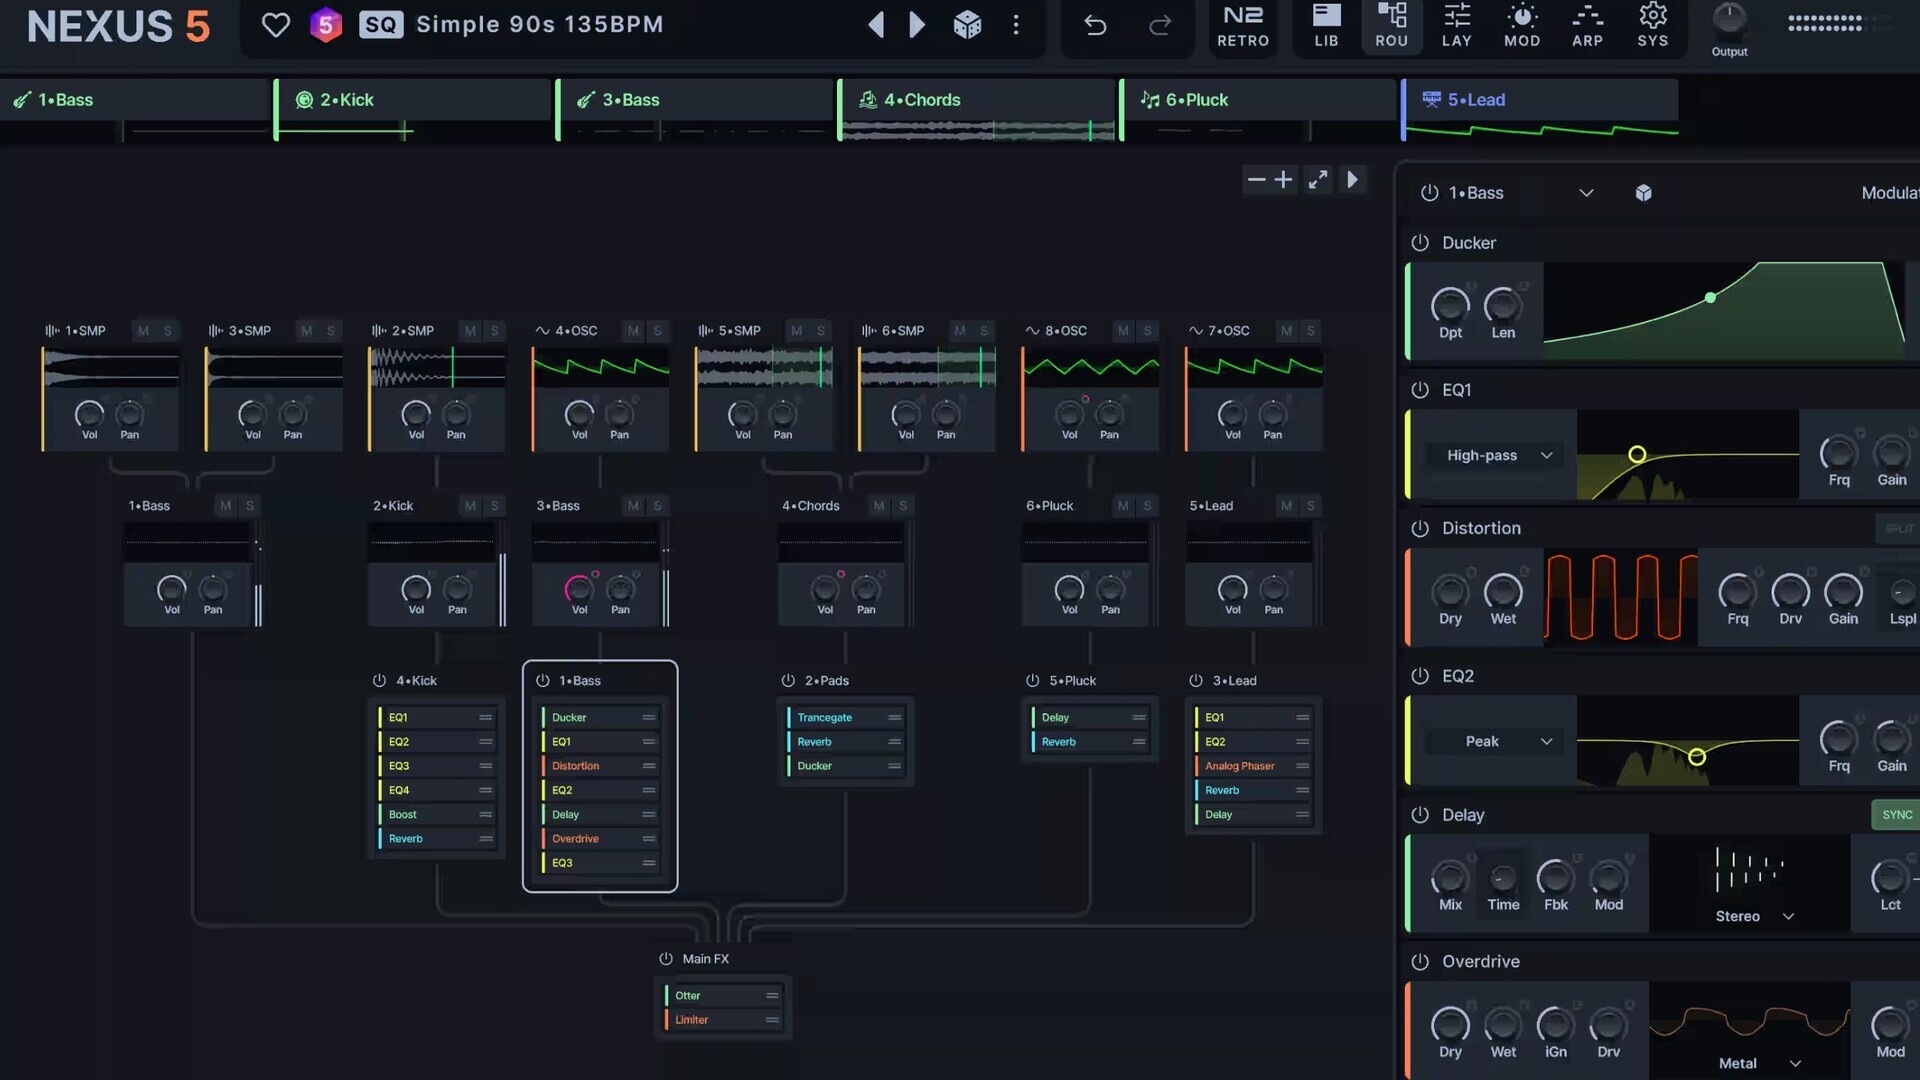Fit routing view with expand arrows icon

coord(1318,180)
